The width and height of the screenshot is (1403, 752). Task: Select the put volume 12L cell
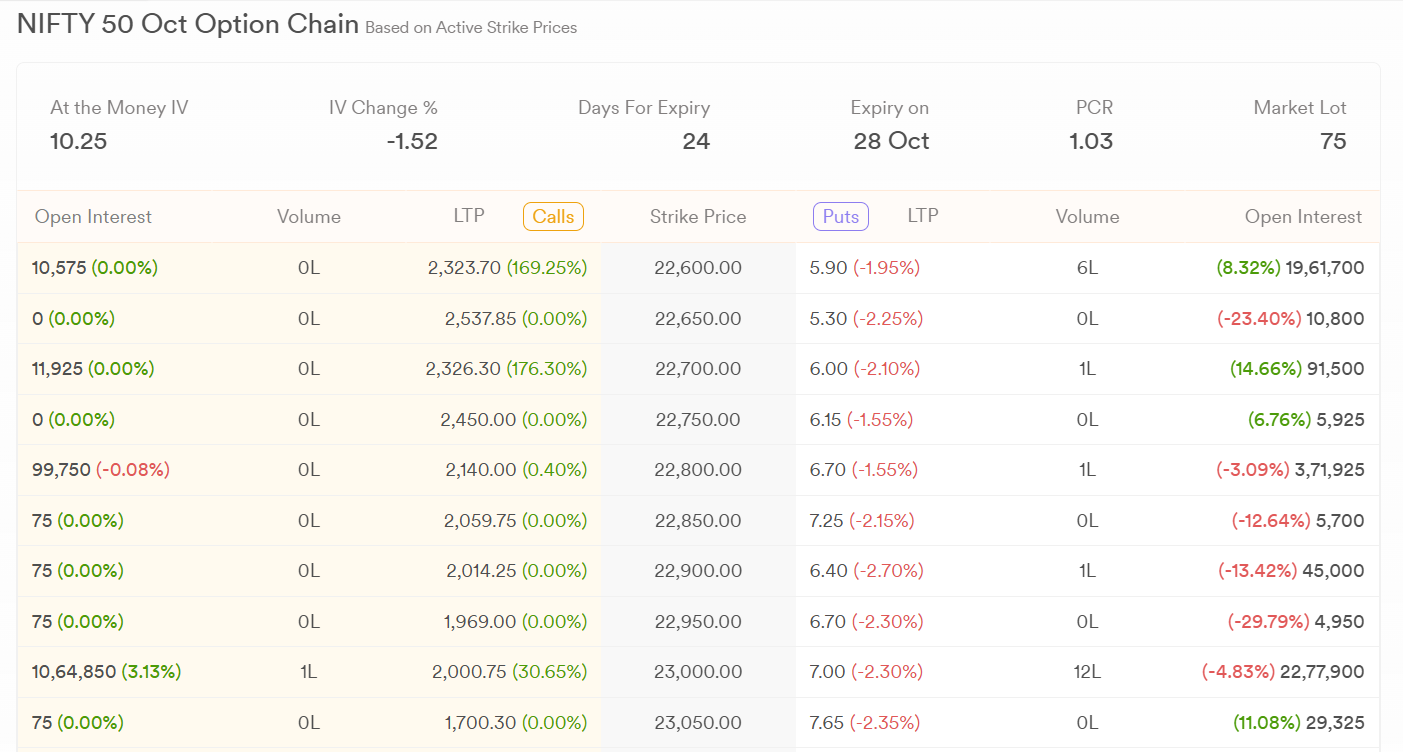tap(1087, 672)
